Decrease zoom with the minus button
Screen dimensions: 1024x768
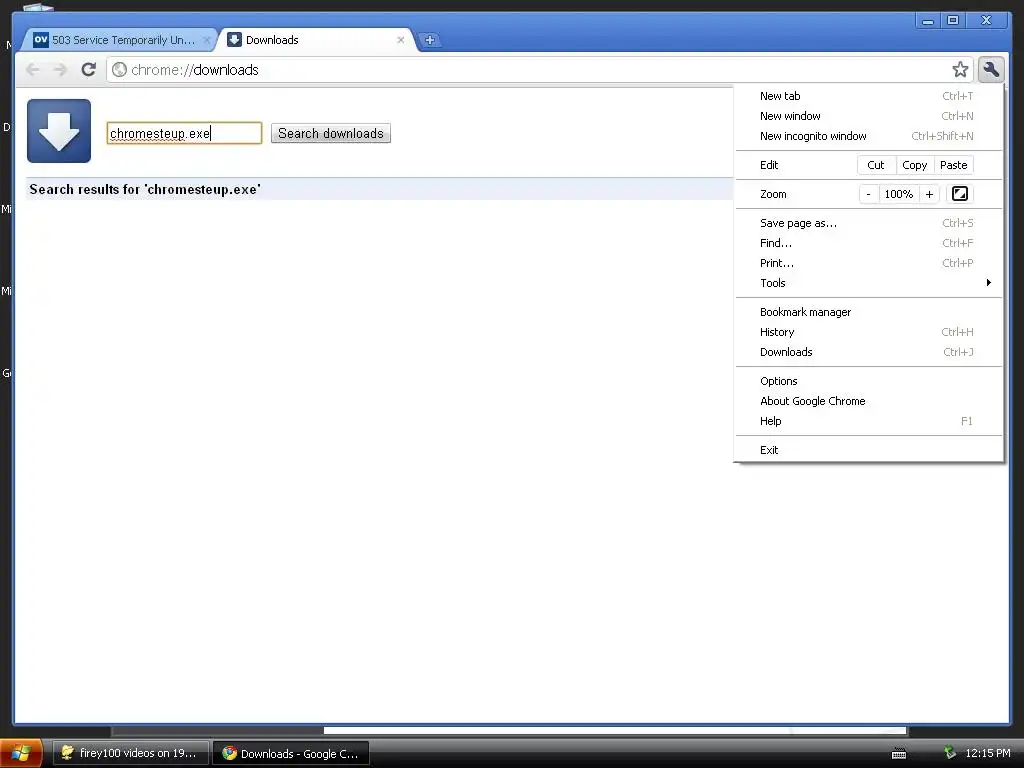[869, 194]
